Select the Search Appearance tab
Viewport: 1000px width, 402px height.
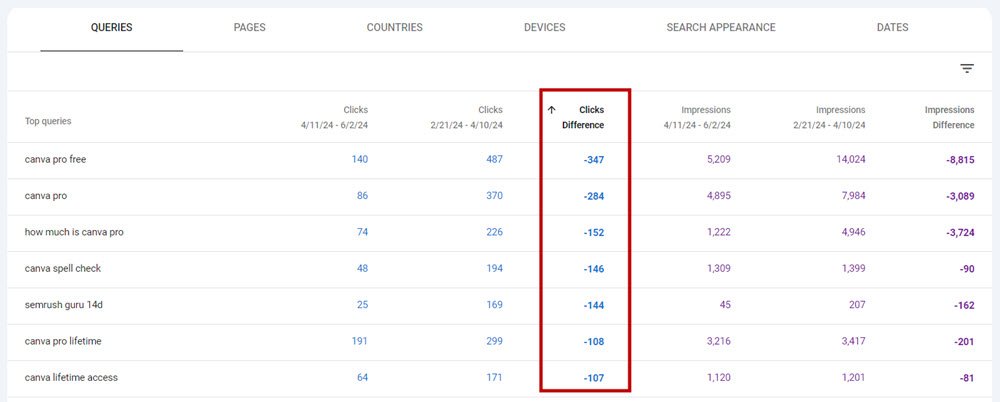(x=720, y=28)
